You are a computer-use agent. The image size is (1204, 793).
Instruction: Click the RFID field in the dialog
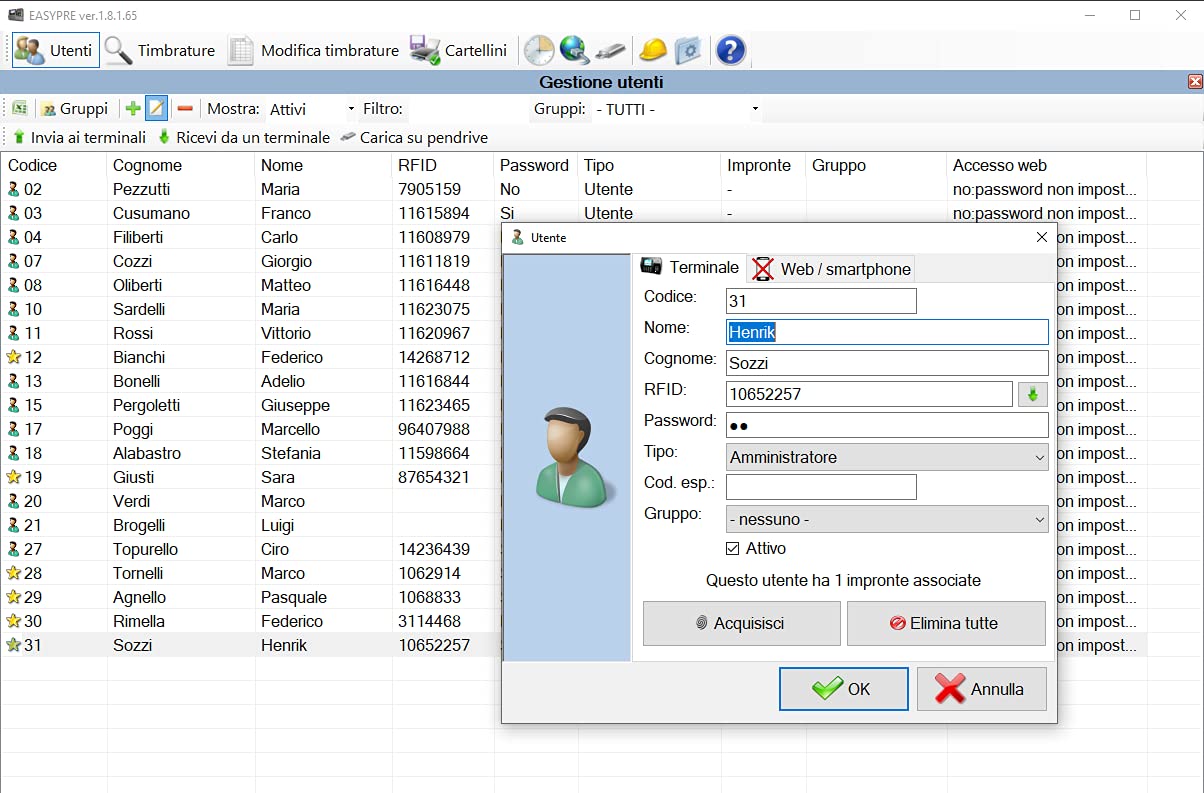pyautogui.click(x=869, y=394)
